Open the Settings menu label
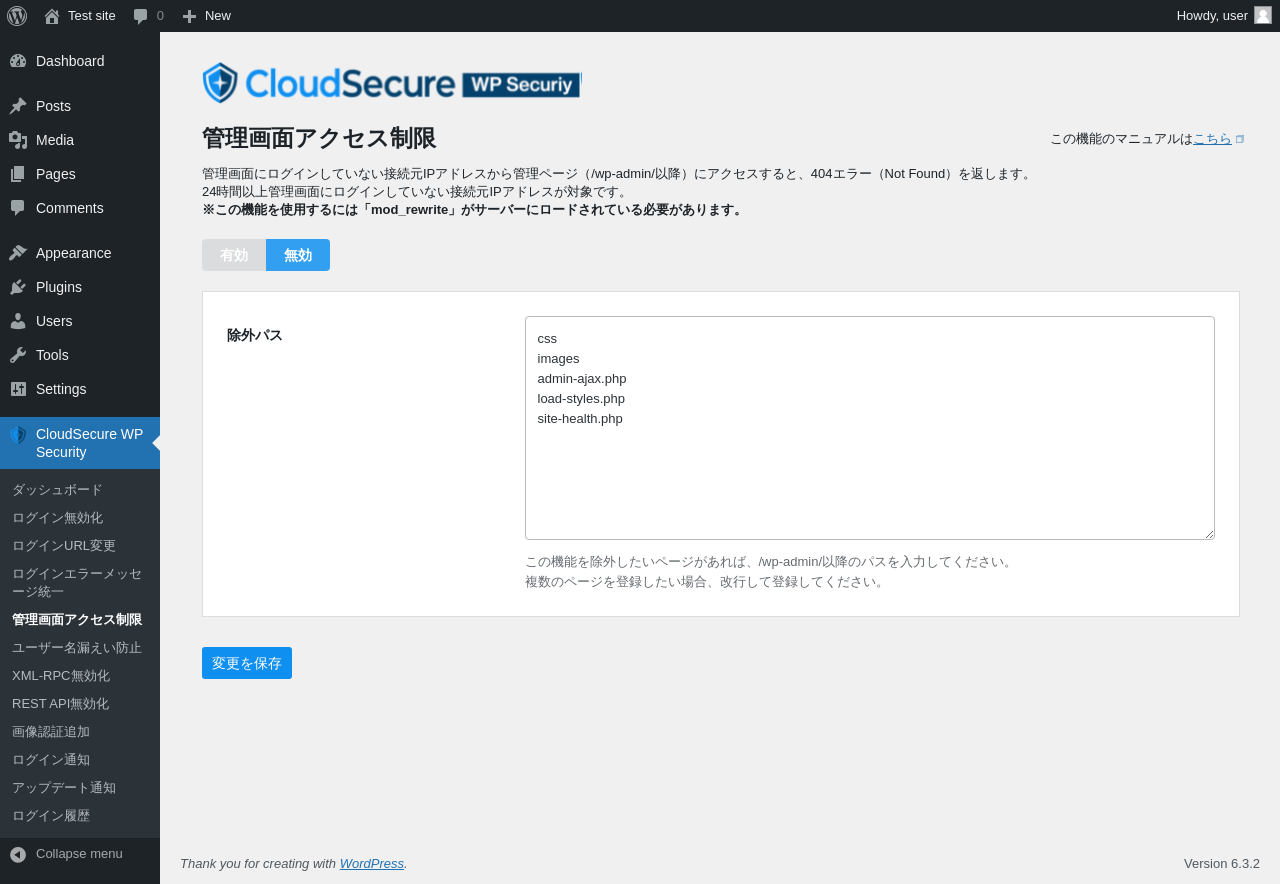The width and height of the screenshot is (1280, 884). 61,389
